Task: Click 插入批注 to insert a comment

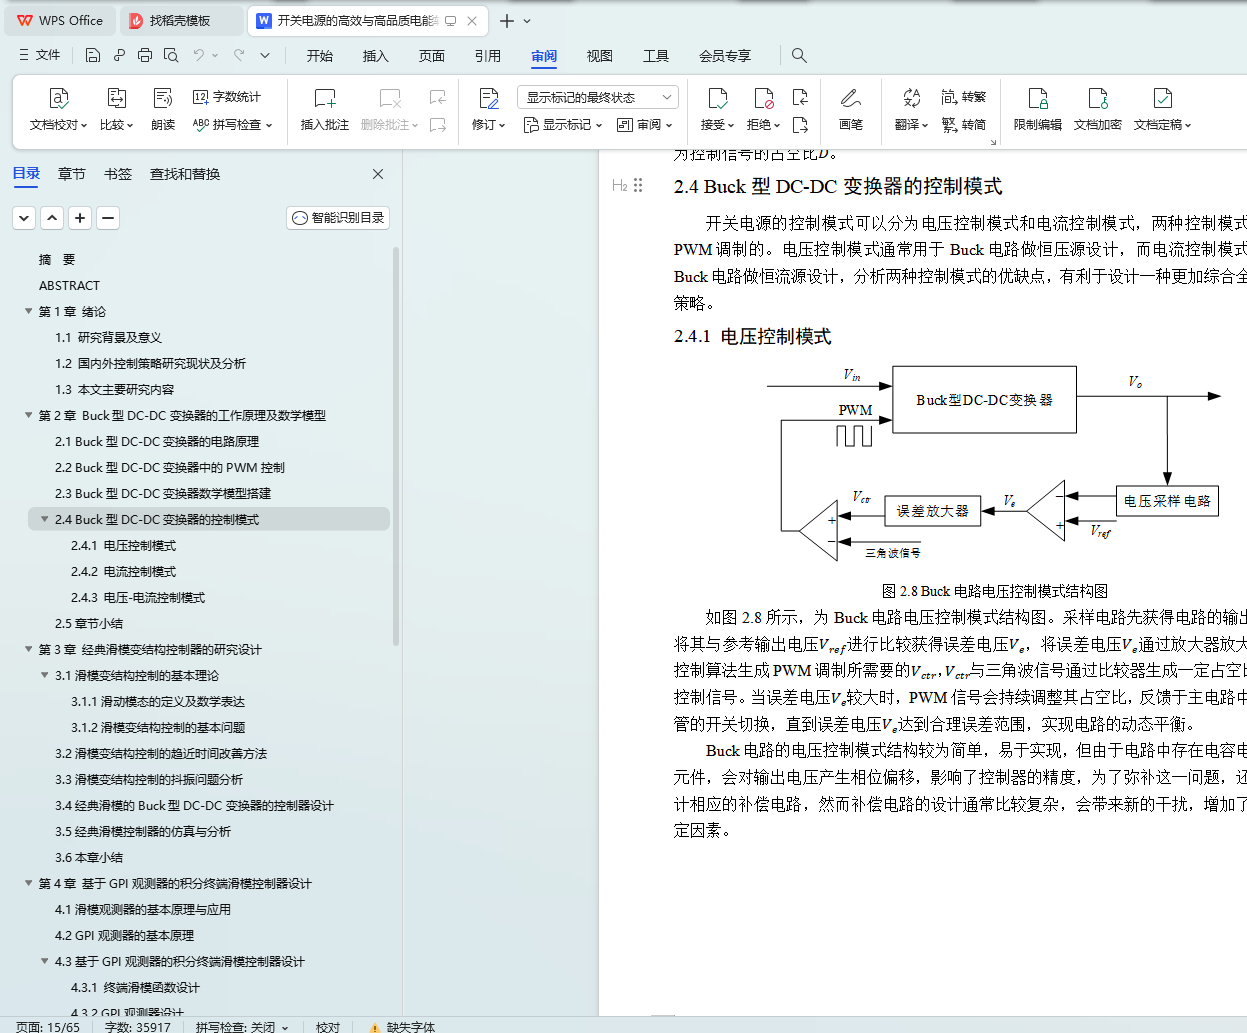Action: pos(325,109)
